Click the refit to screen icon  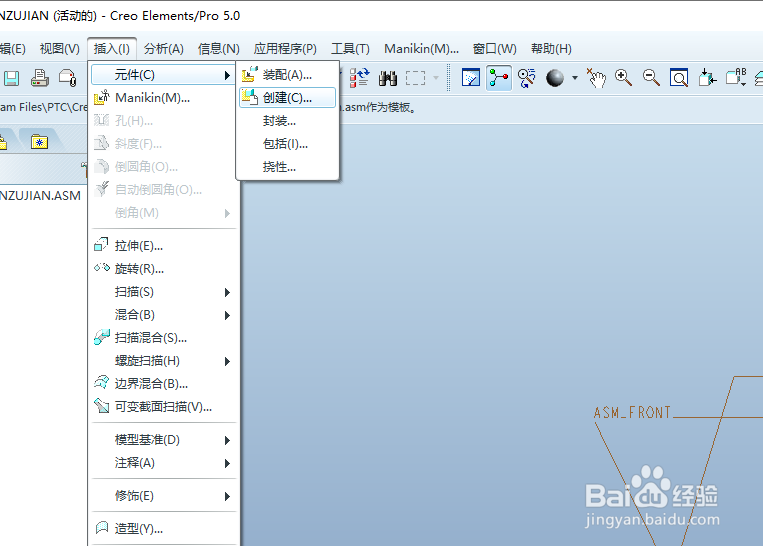coord(679,78)
